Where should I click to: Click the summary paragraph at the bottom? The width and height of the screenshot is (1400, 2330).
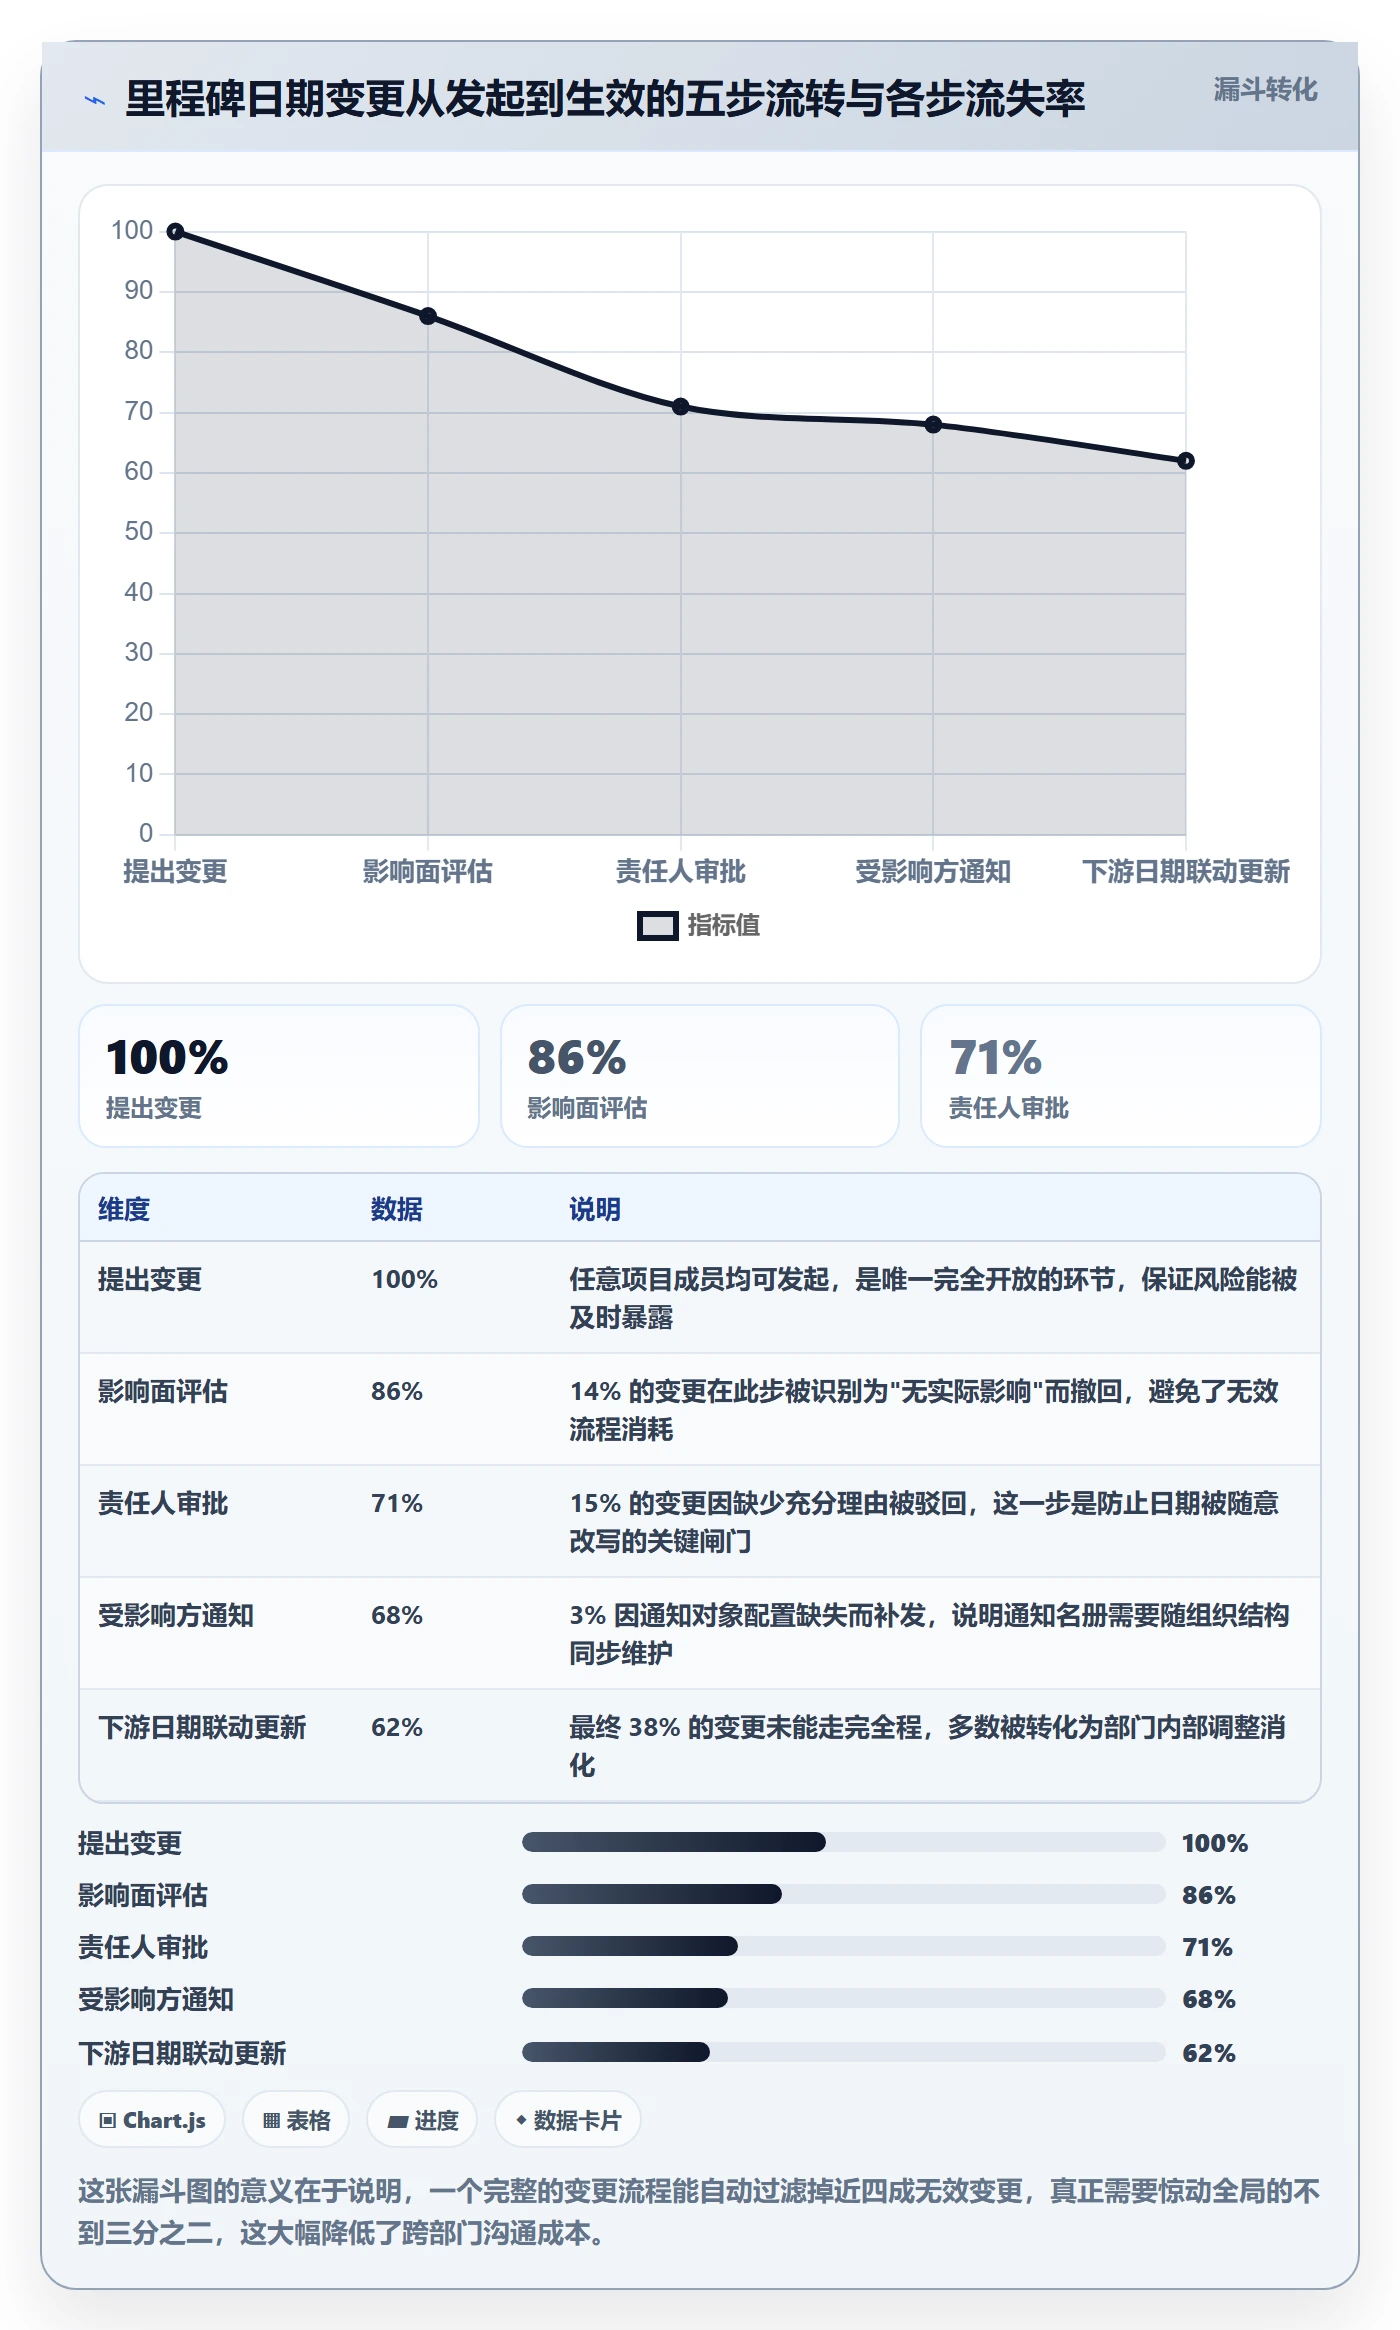point(699,2212)
